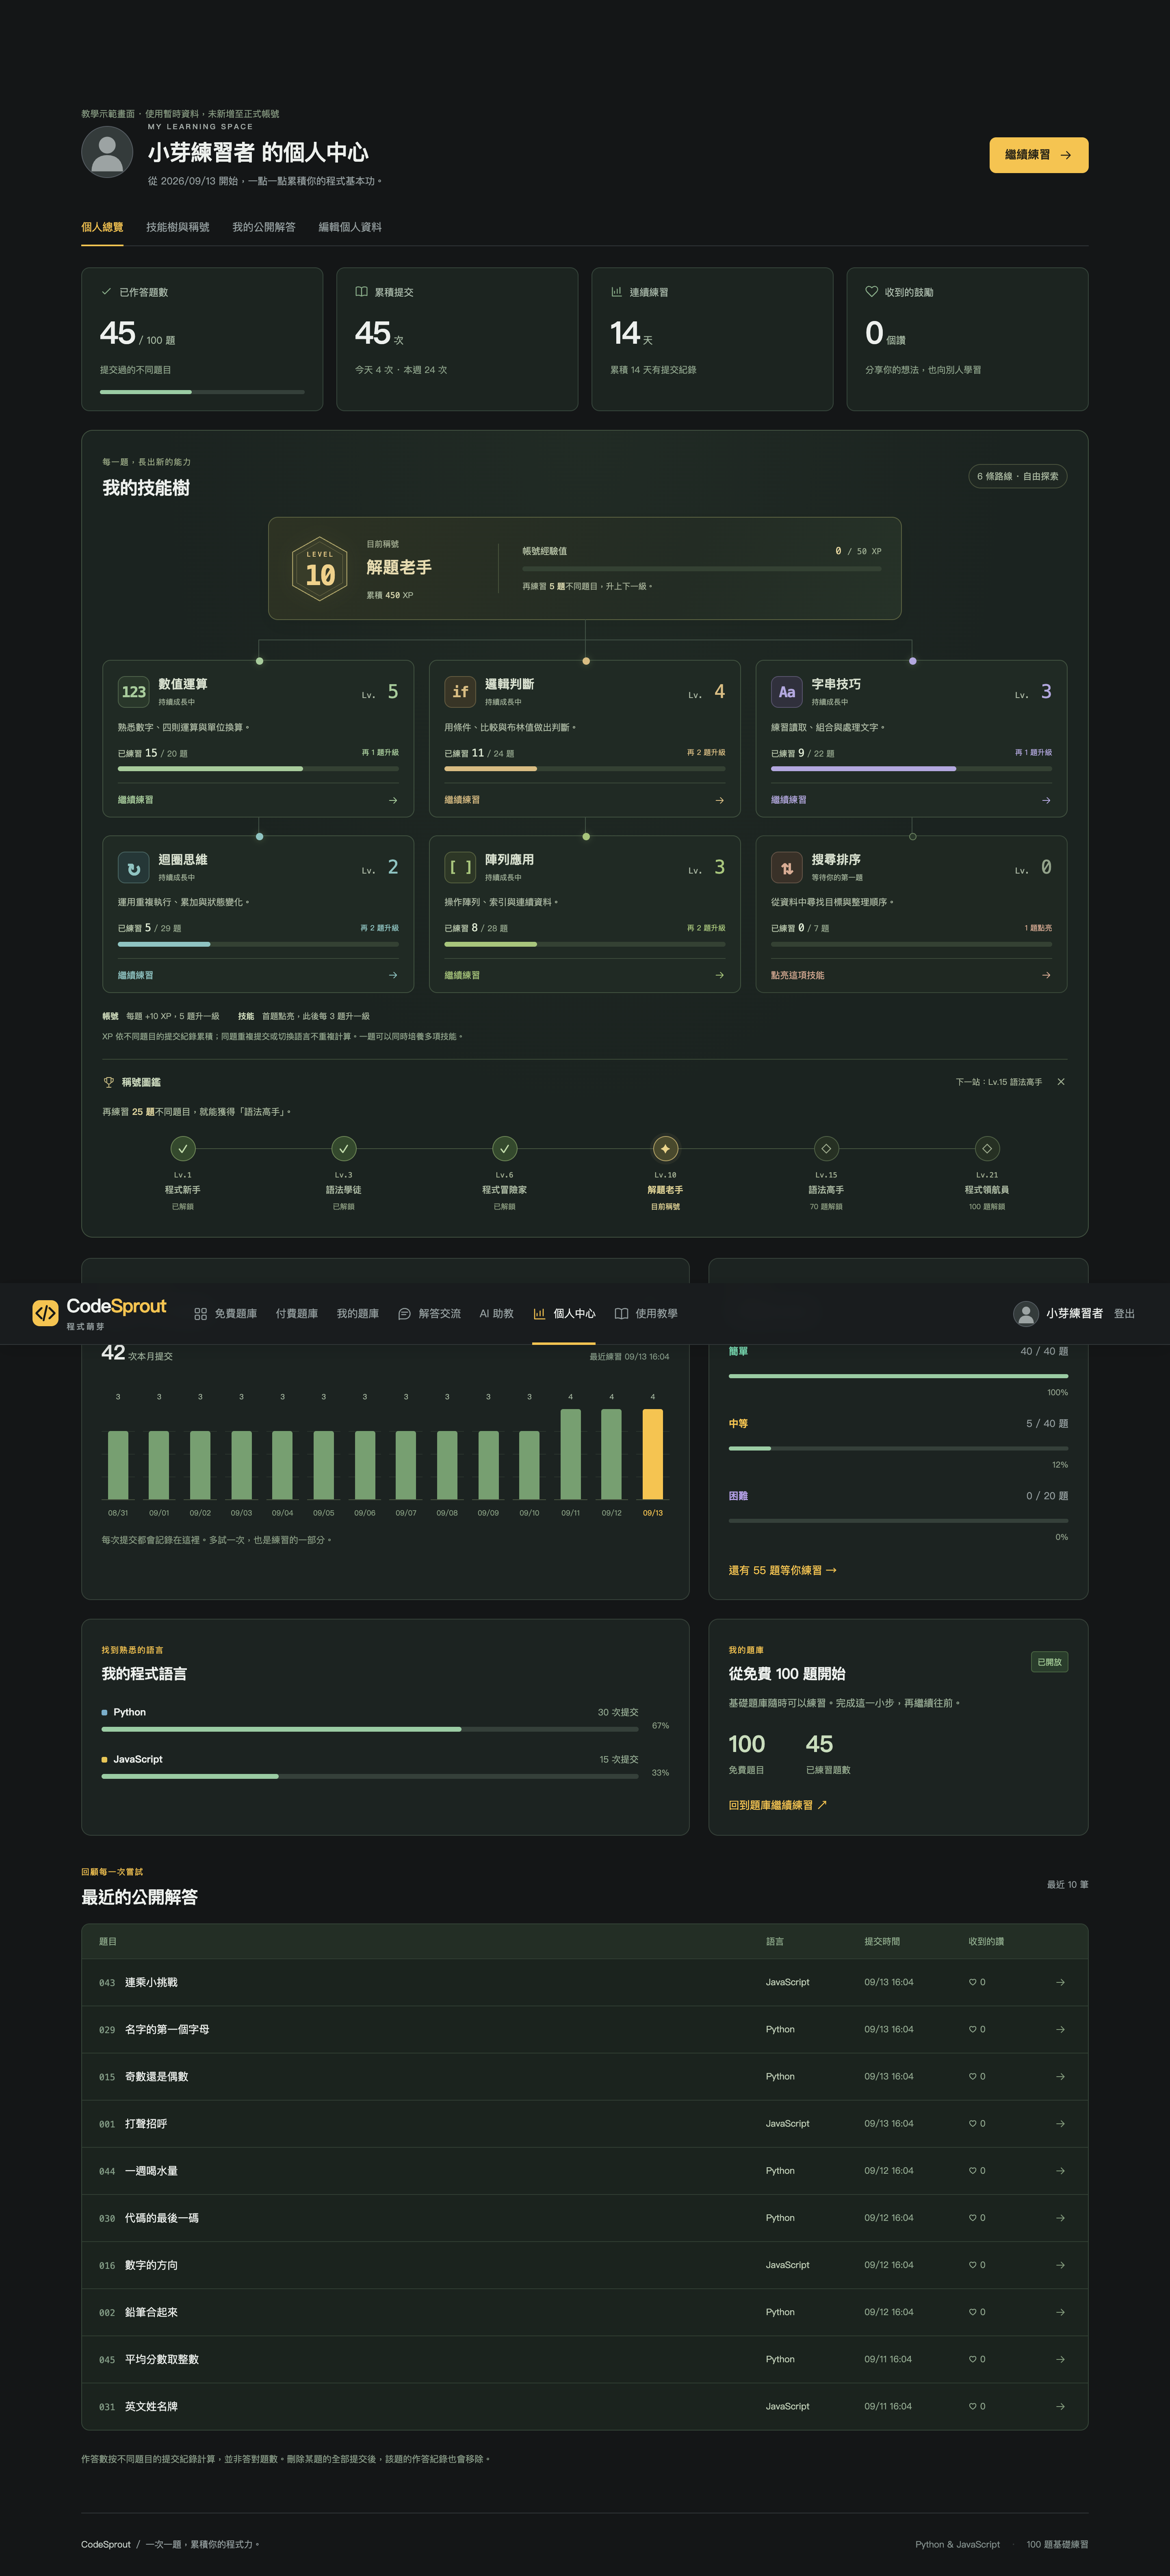Click the arrow on 字串技巧 card
Image resolution: width=1170 pixels, height=2576 pixels.
pyautogui.click(x=1046, y=800)
